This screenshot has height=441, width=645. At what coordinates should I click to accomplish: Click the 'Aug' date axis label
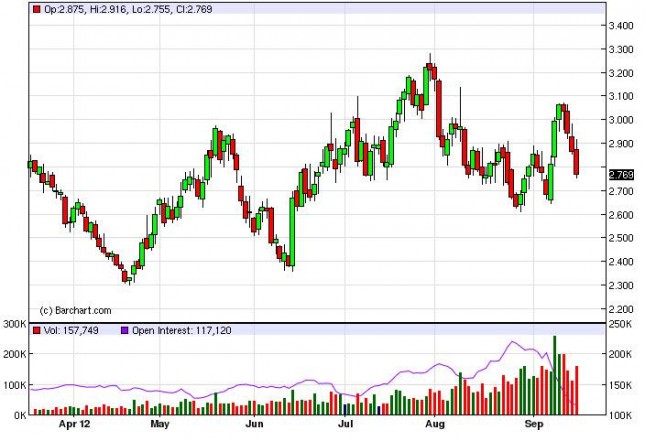click(435, 424)
